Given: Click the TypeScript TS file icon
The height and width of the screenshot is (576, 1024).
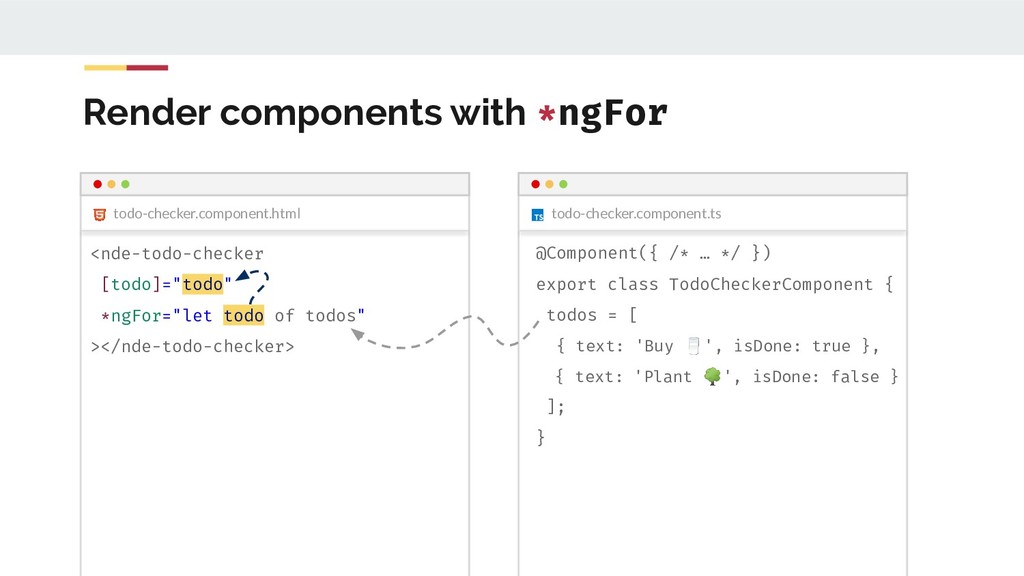Looking at the screenshot, I should click(x=538, y=215).
